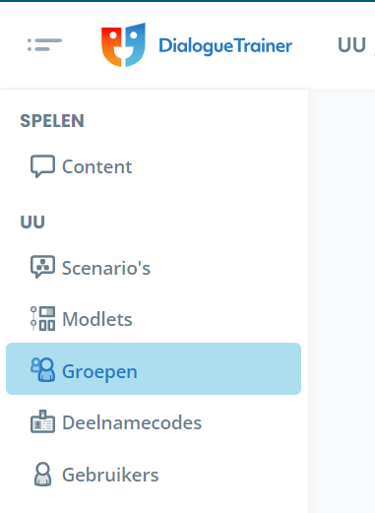
Task: Click the SPELEN section heading
Action: (52, 121)
